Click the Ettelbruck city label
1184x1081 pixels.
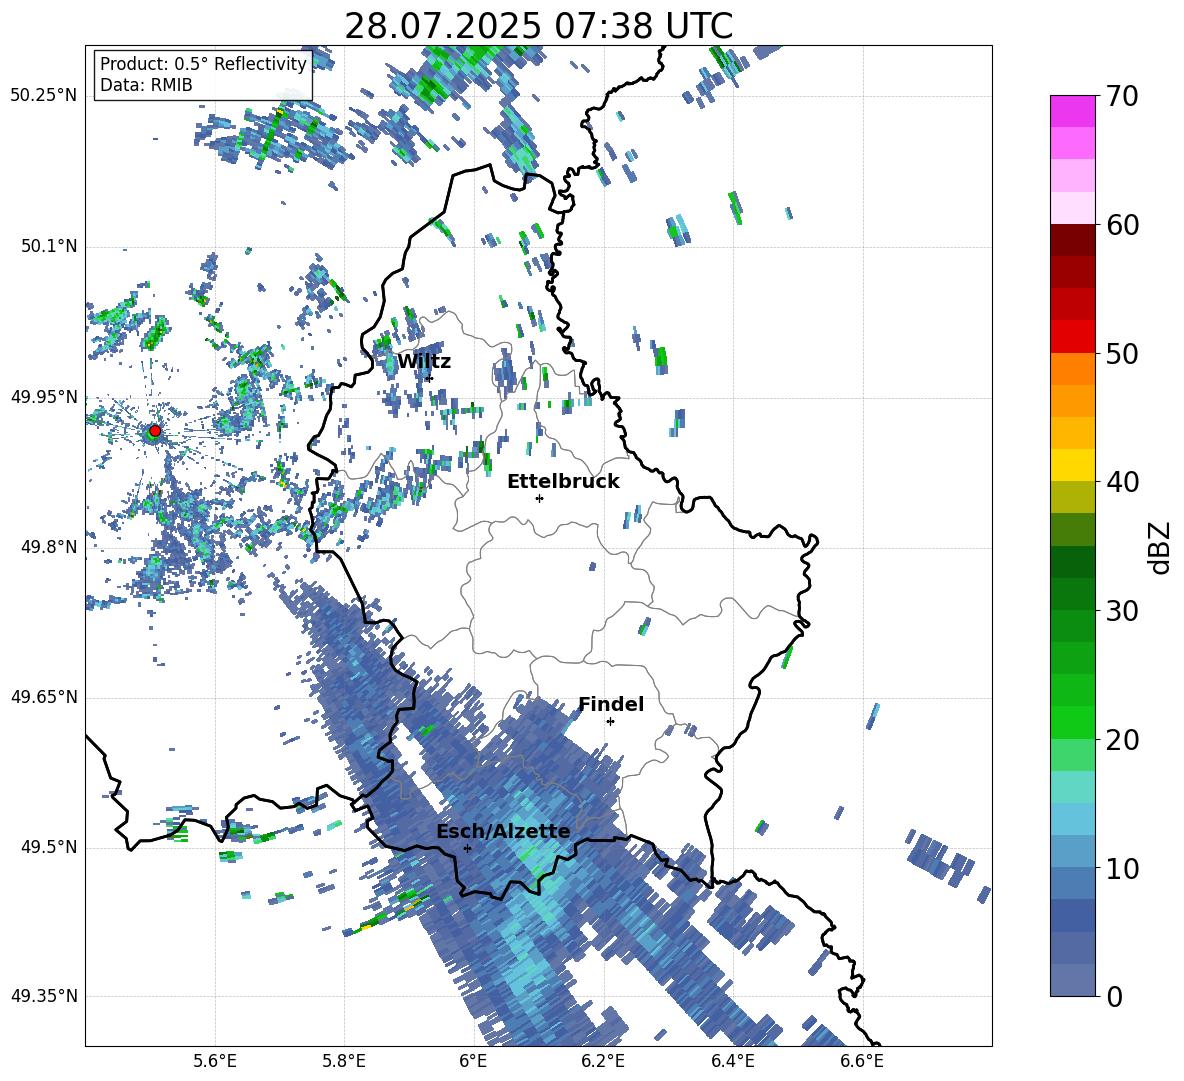pos(563,482)
